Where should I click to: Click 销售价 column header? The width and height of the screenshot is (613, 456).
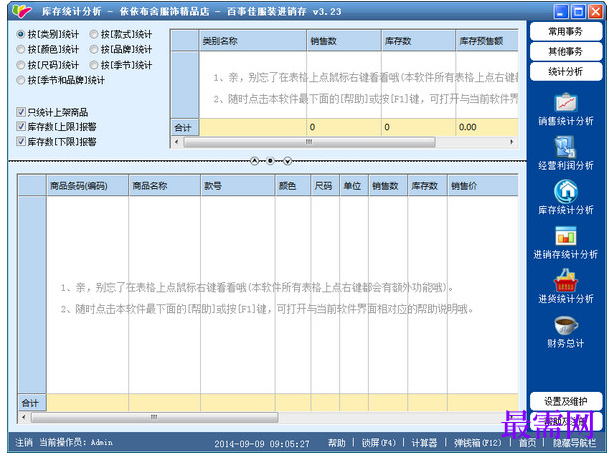click(483, 186)
